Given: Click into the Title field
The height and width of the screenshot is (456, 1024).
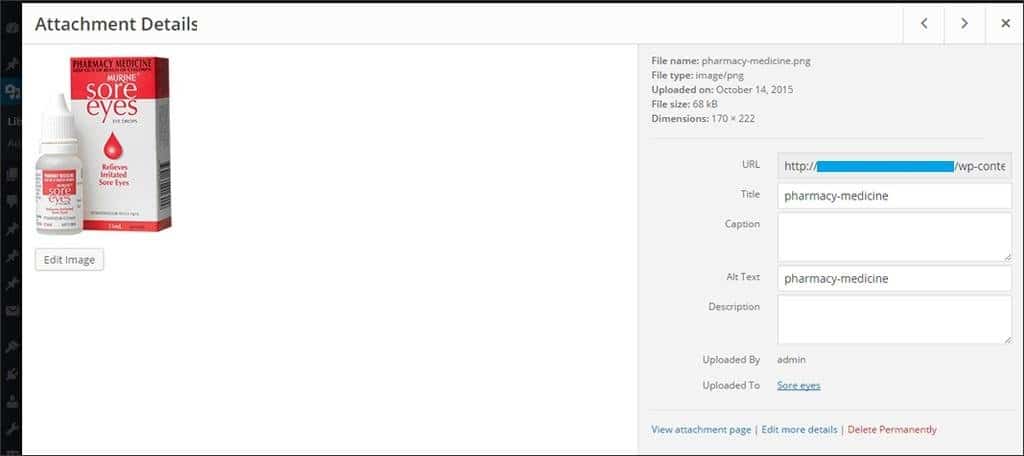Looking at the screenshot, I should (895, 195).
